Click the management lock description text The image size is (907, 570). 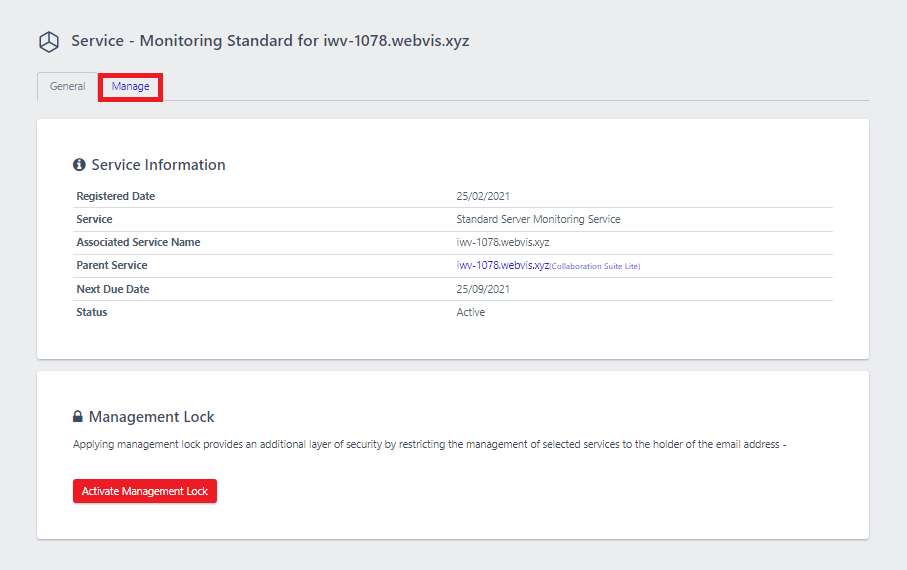(429, 444)
